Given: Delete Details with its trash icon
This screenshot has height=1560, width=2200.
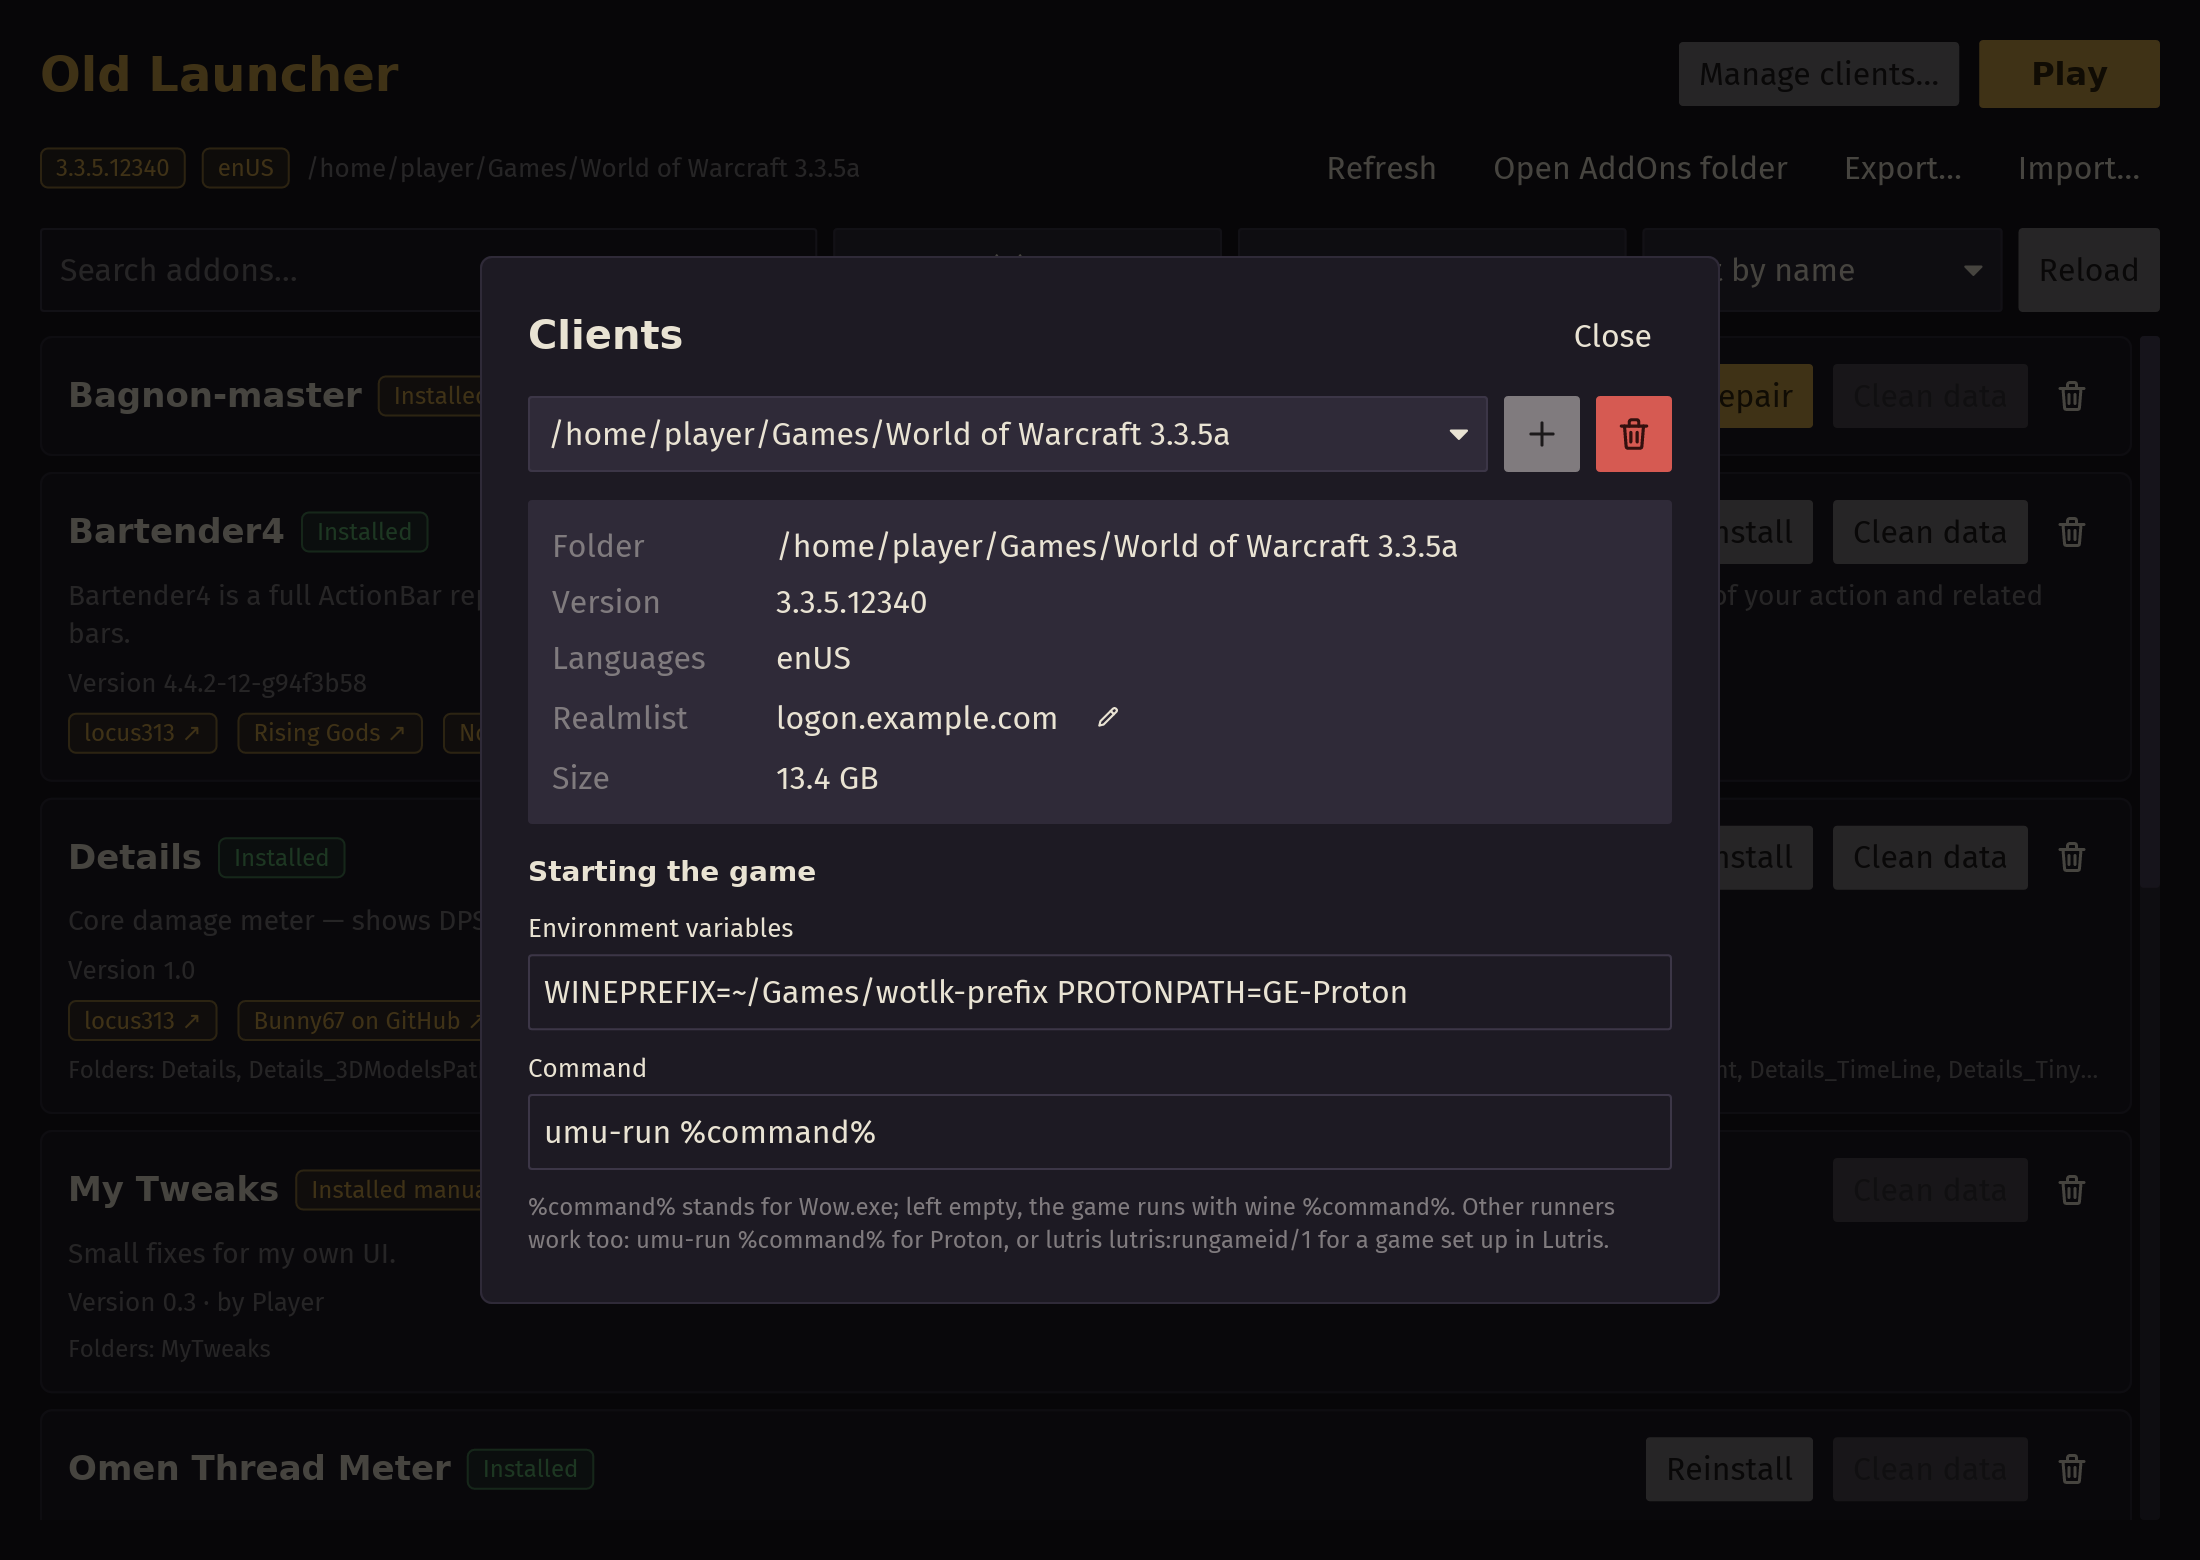Looking at the screenshot, I should [2071, 857].
